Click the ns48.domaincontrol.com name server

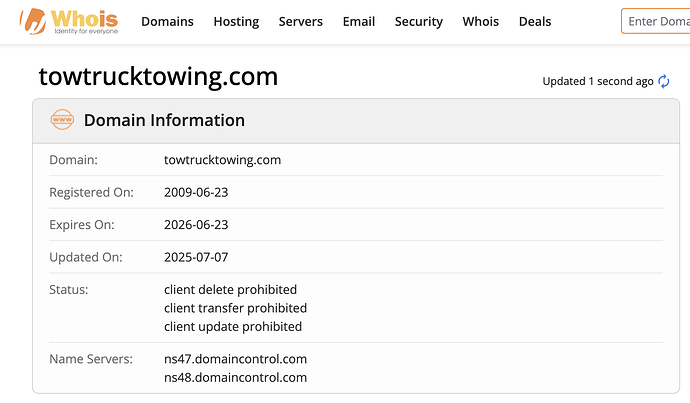tap(235, 377)
